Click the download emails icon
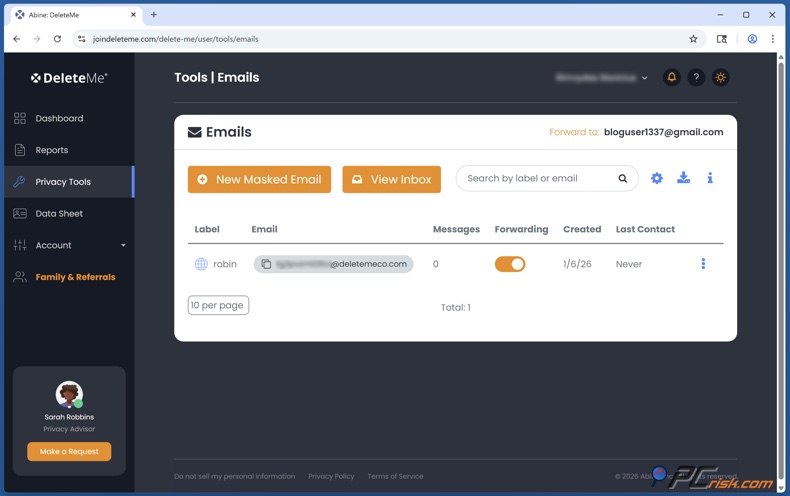Screen dimensions: 790x496 683,178
